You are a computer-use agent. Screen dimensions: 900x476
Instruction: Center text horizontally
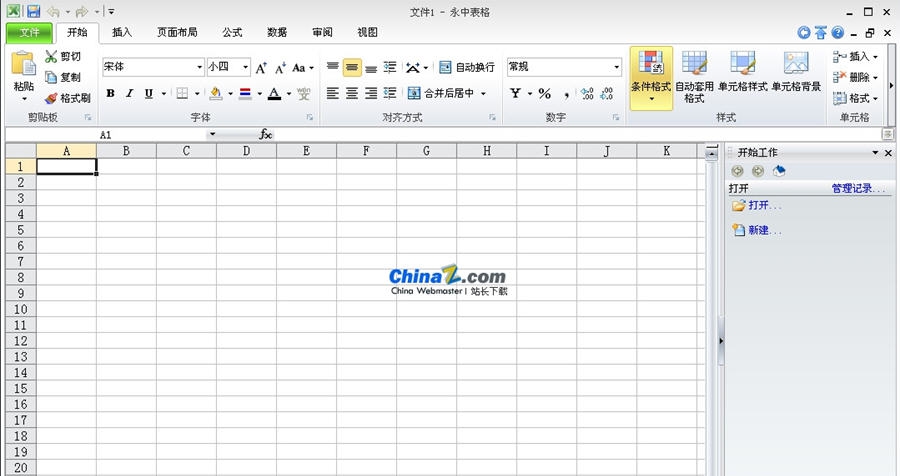coord(352,93)
